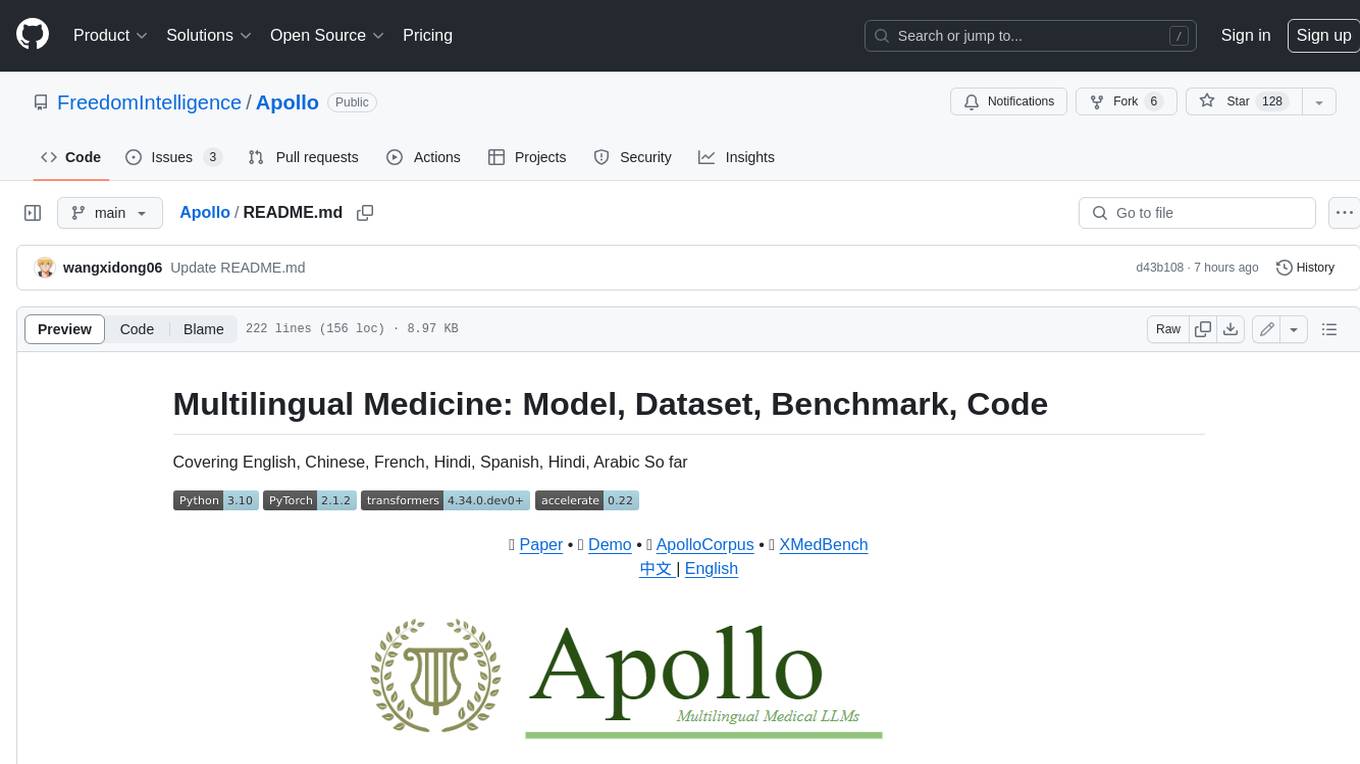Open the Demo link
The width and height of the screenshot is (1360, 764).
click(x=610, y=545)
